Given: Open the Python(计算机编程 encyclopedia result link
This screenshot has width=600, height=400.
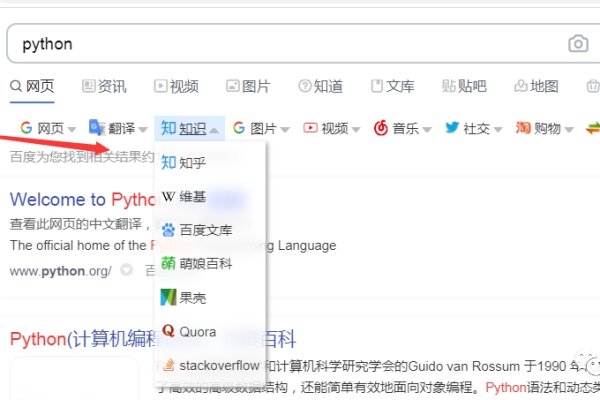Looking at the screenshot, I should point(83,339).
